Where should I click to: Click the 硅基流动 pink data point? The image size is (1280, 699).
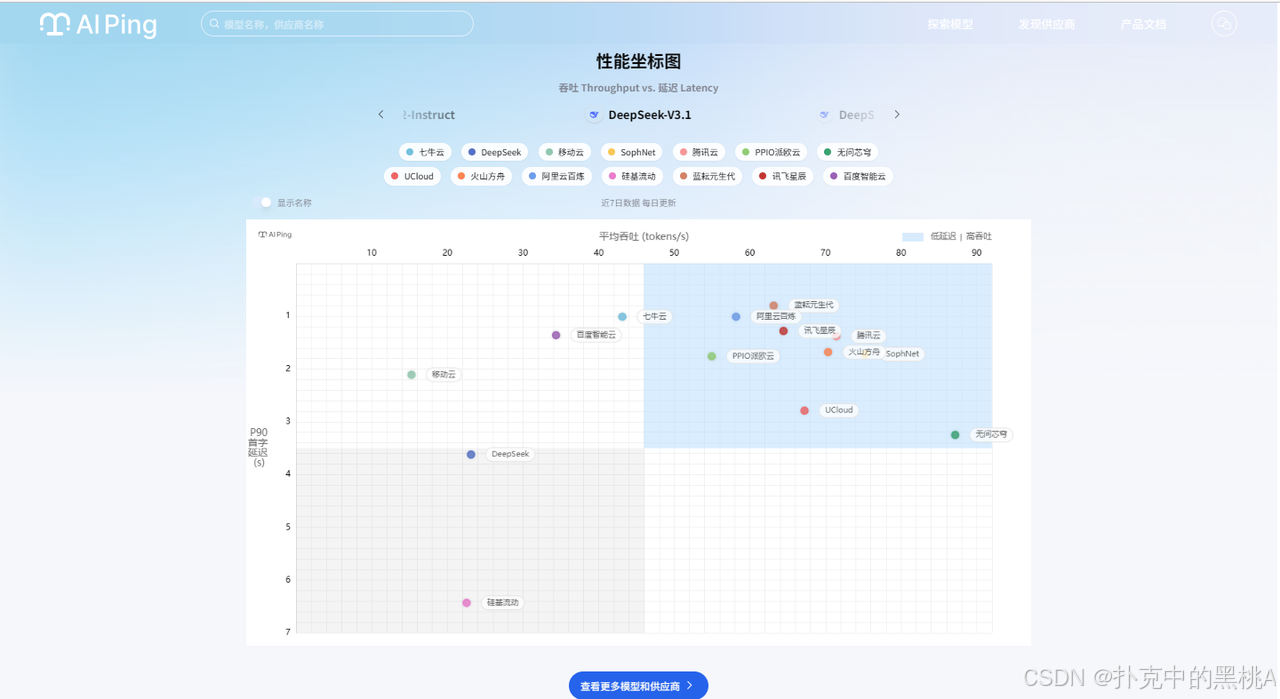(x=467, y=603)
